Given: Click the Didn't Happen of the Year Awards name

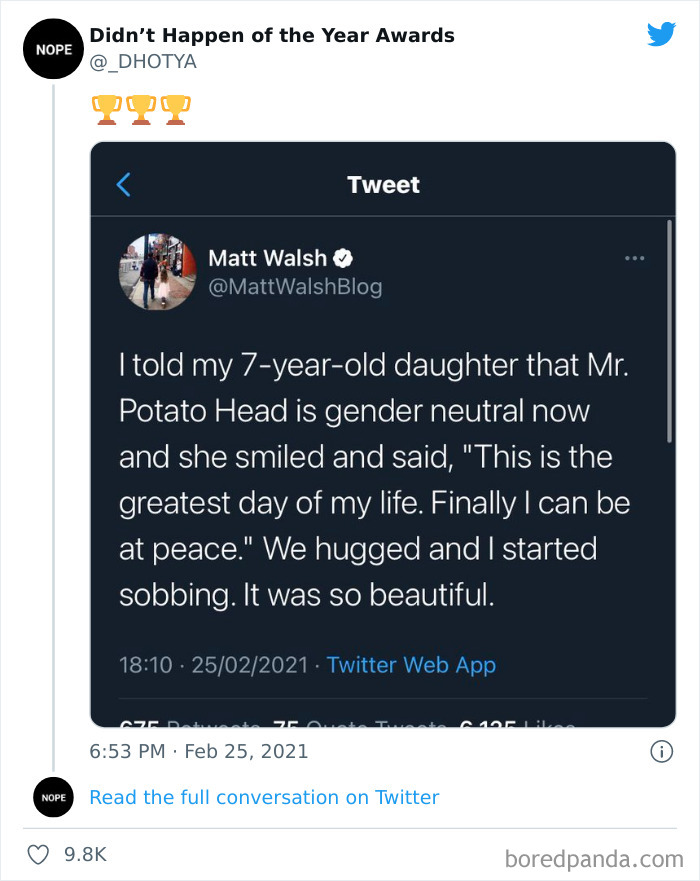Looking at the screenshot, I should tap(272, 36).
